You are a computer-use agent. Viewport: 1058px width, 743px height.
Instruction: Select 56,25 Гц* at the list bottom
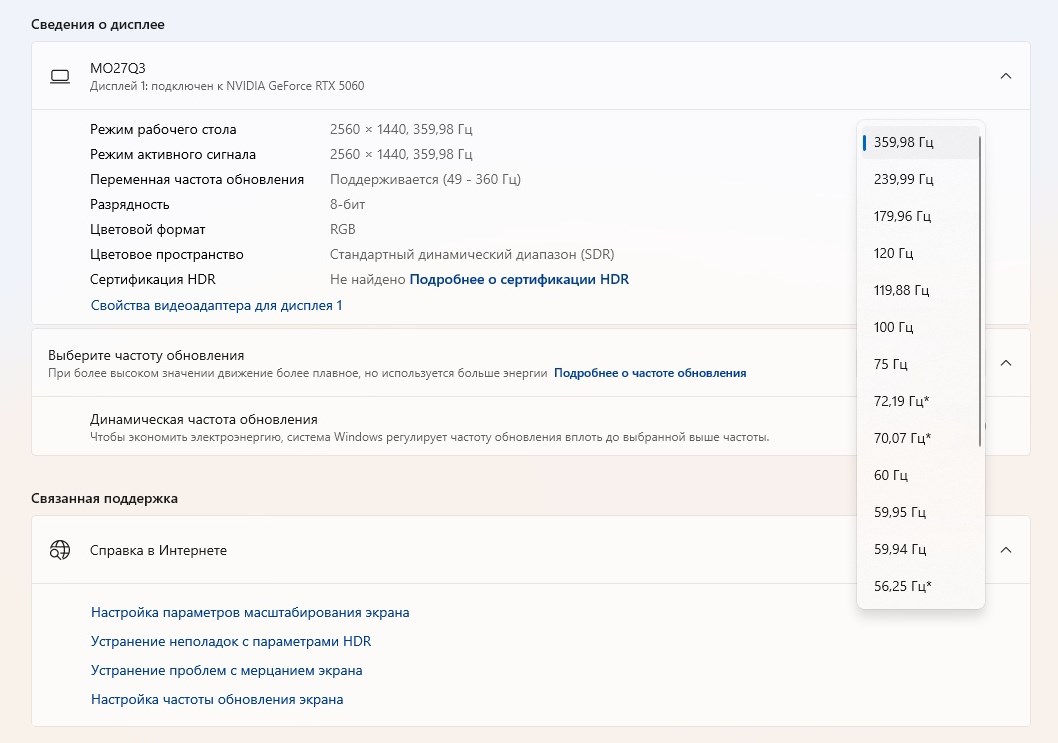[920, 586]
